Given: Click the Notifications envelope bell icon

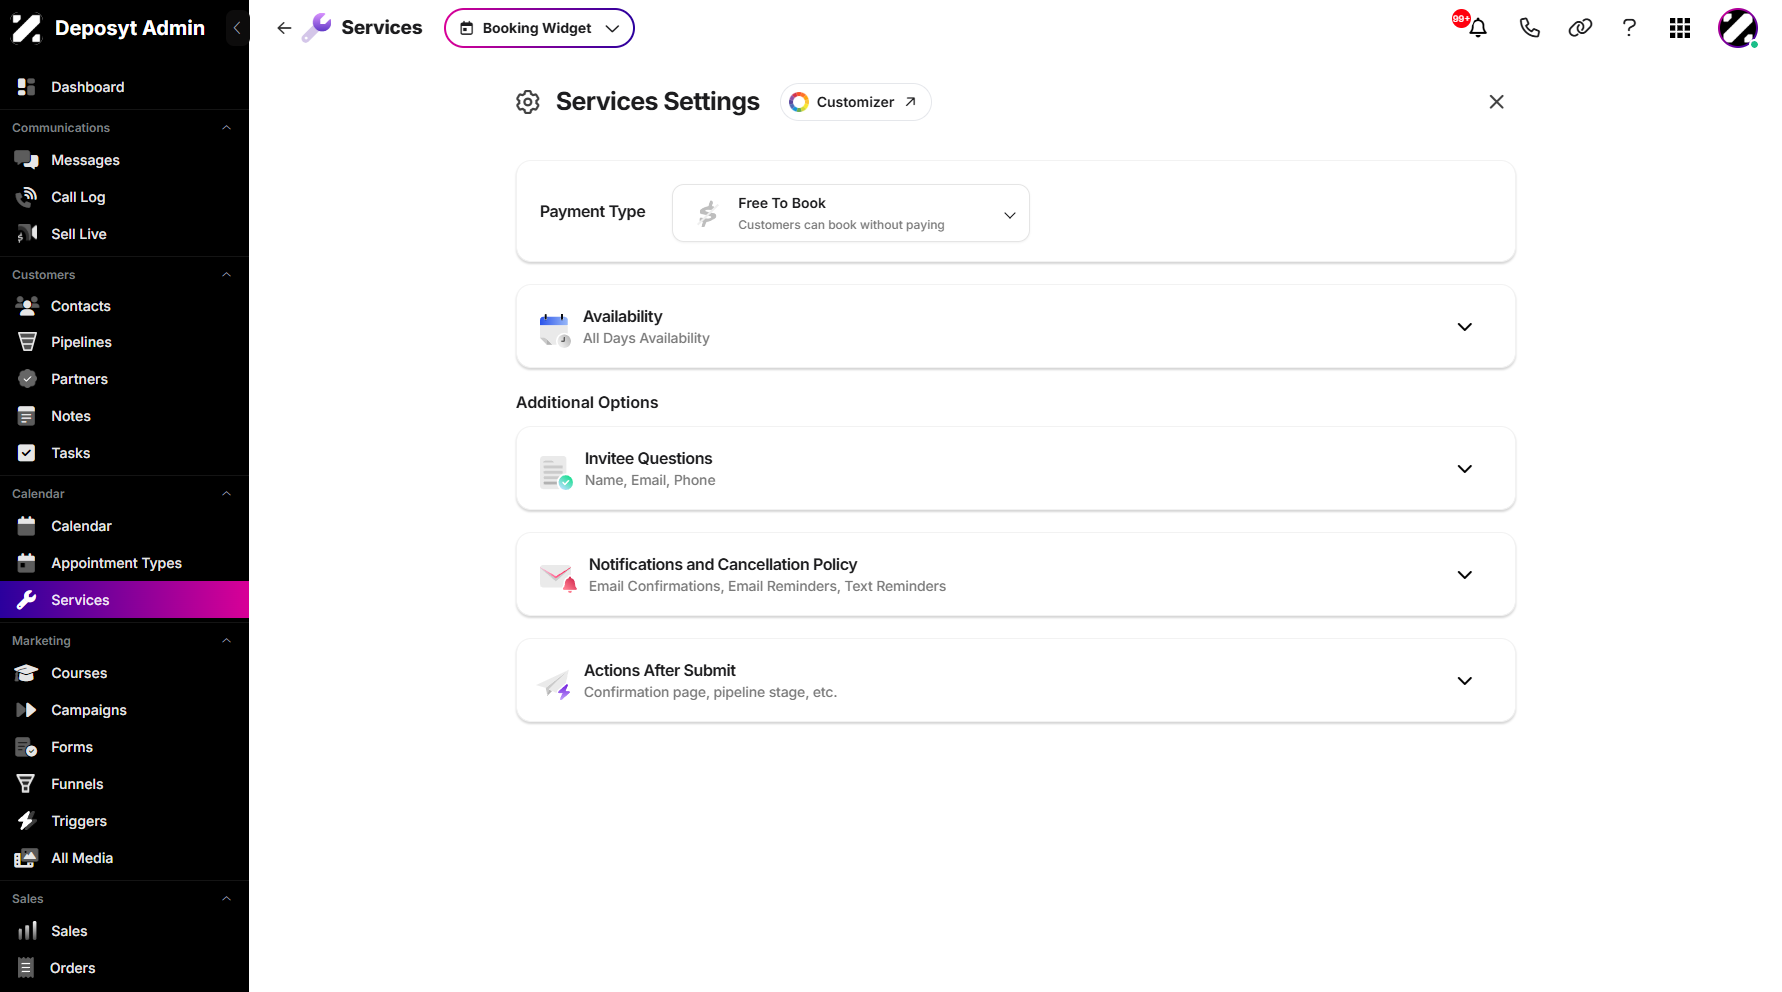Looking at the screenshot, I should [558, 577].
